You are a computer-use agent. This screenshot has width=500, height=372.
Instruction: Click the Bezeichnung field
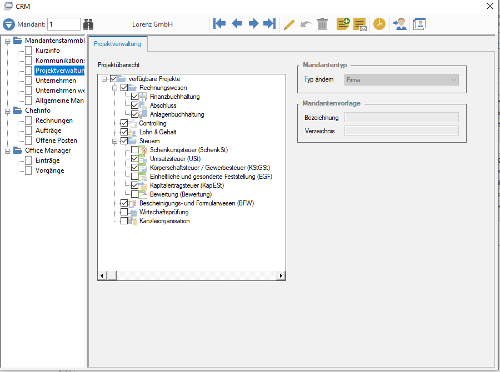401,117
